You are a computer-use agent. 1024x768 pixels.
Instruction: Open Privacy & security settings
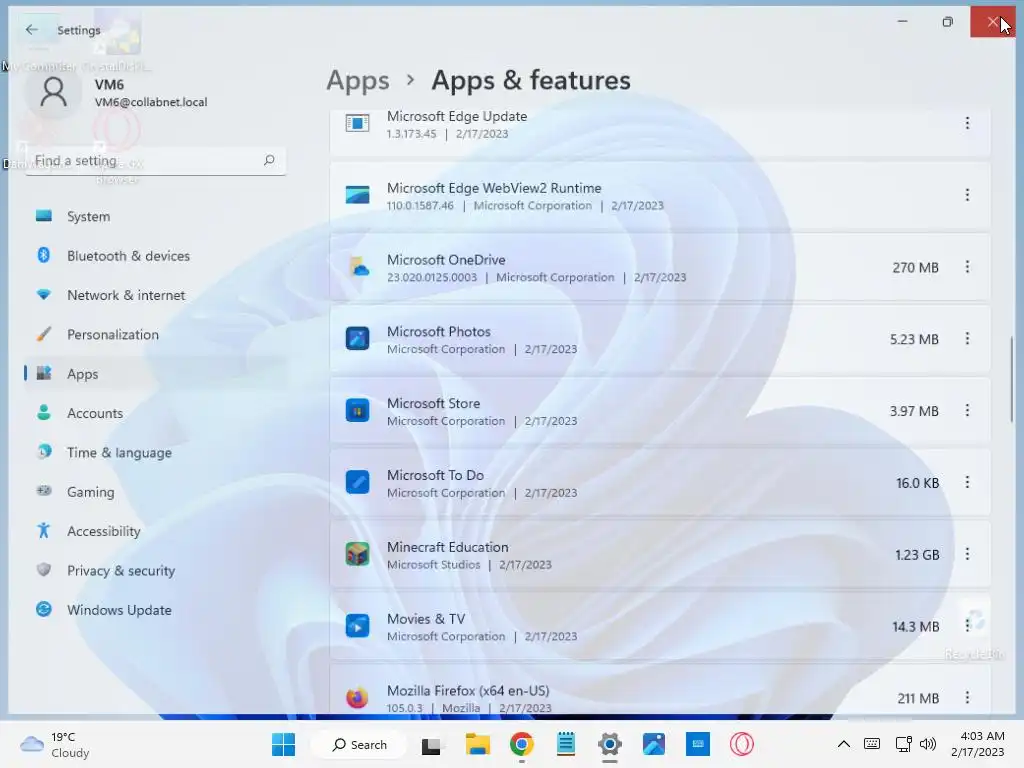[155, 570]
